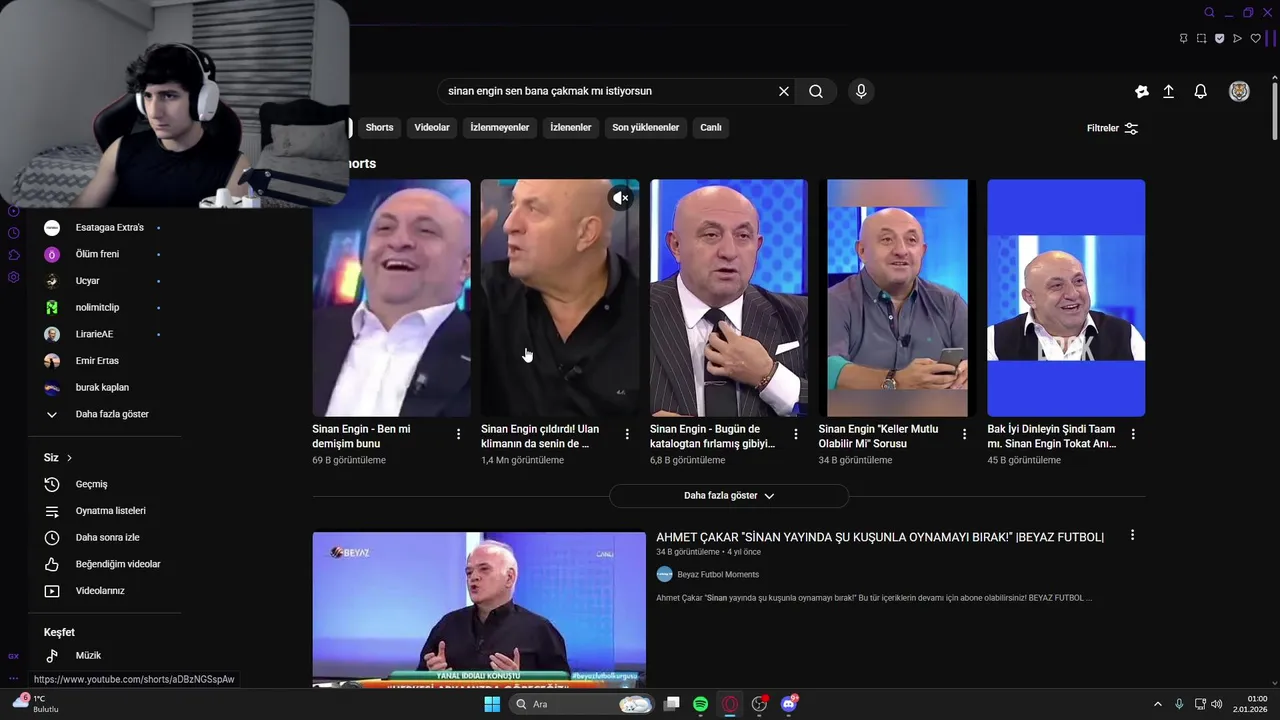The height and width of the screenshot is (720, 1280).
Task: Open Ahmet Çakar video thumbnail
Action: pyautogui.click(x=479, y=610)
